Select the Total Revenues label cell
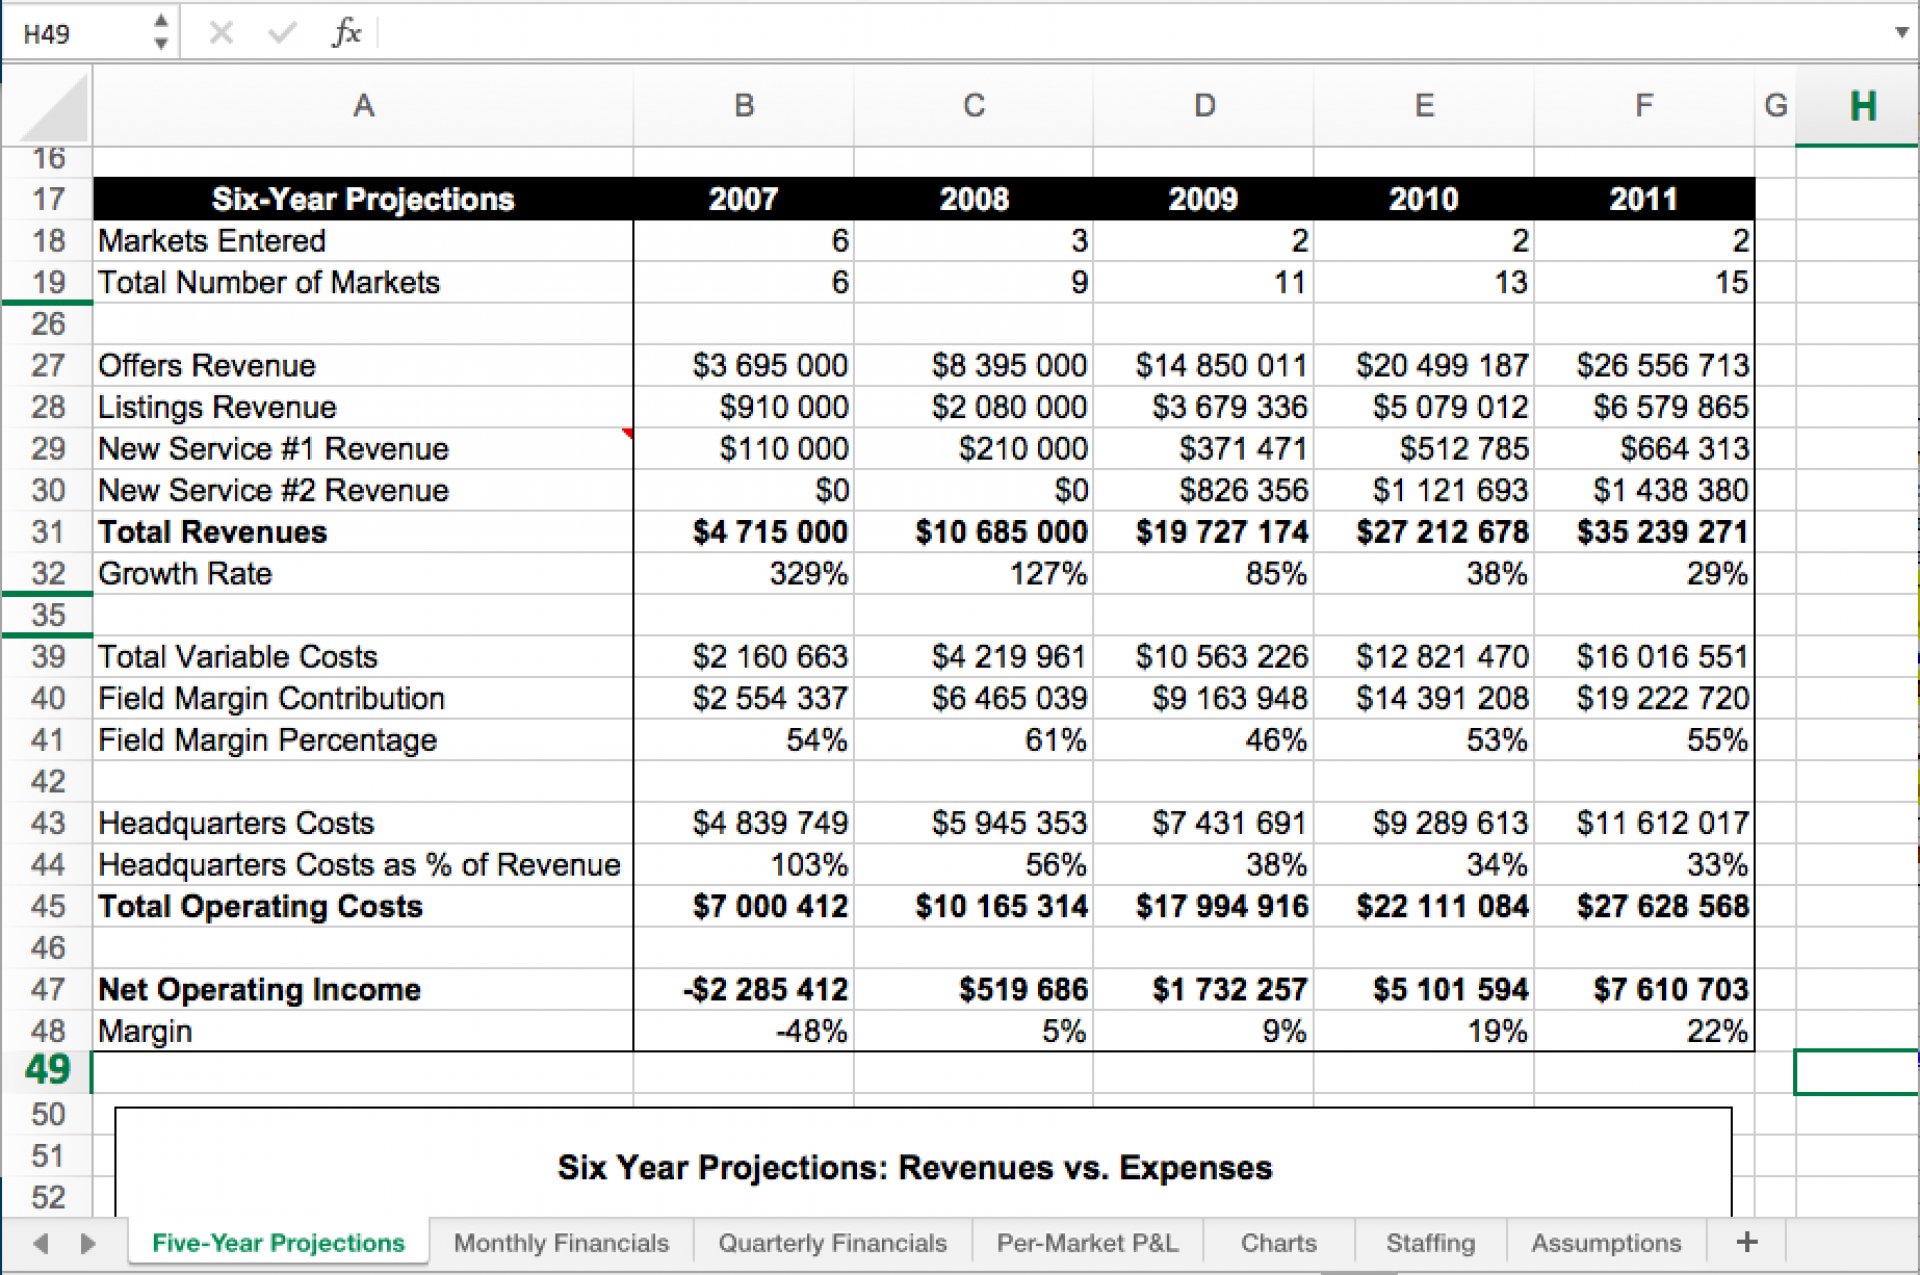 click(363, 532)
